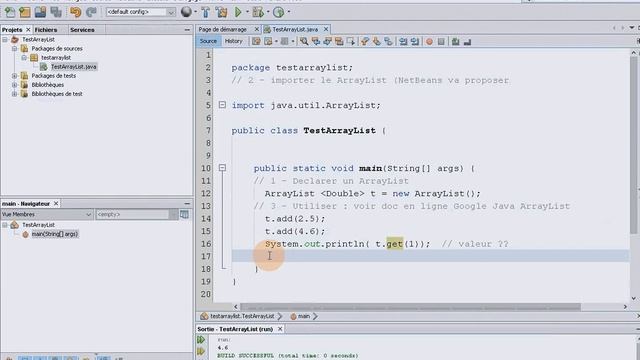
Task: Switch to TestArrayList.java editor tab
Action: coord(295,29)
